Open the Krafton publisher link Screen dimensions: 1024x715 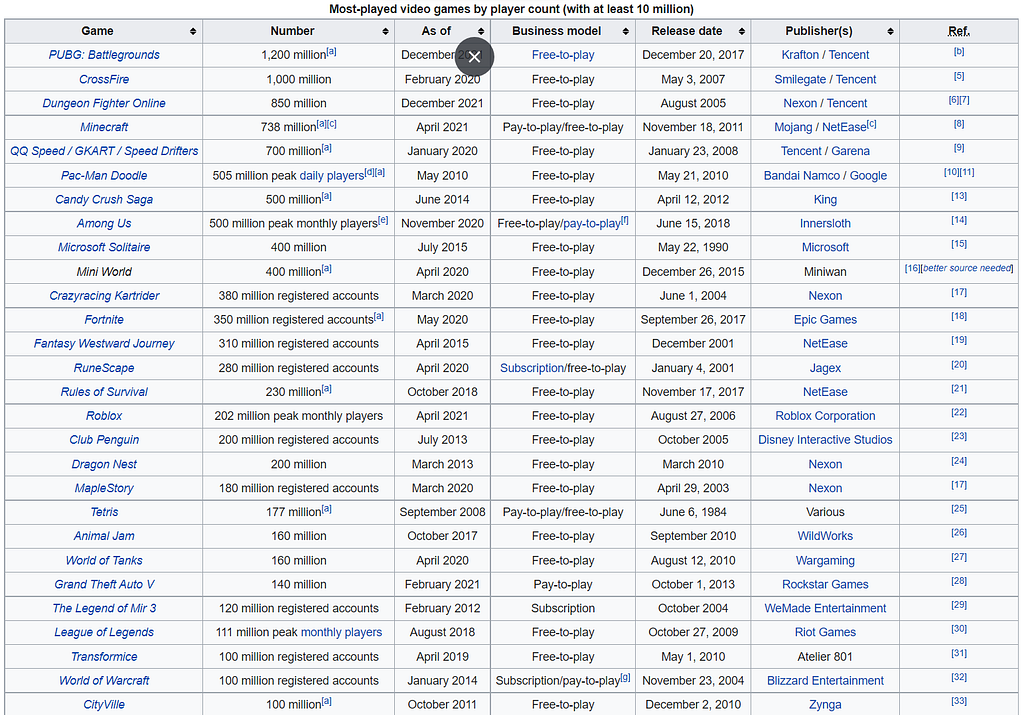(800, 55)
